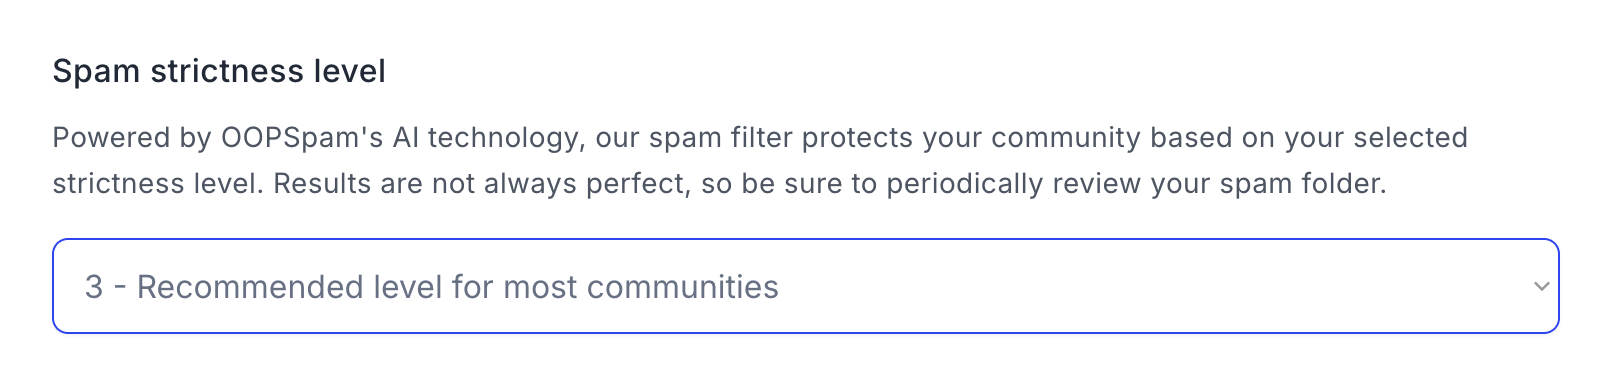This screenshot has width=1612, height=378.
Task: Click the chevron arrow in the strictness select
Action: click(x=1541, y=287)
